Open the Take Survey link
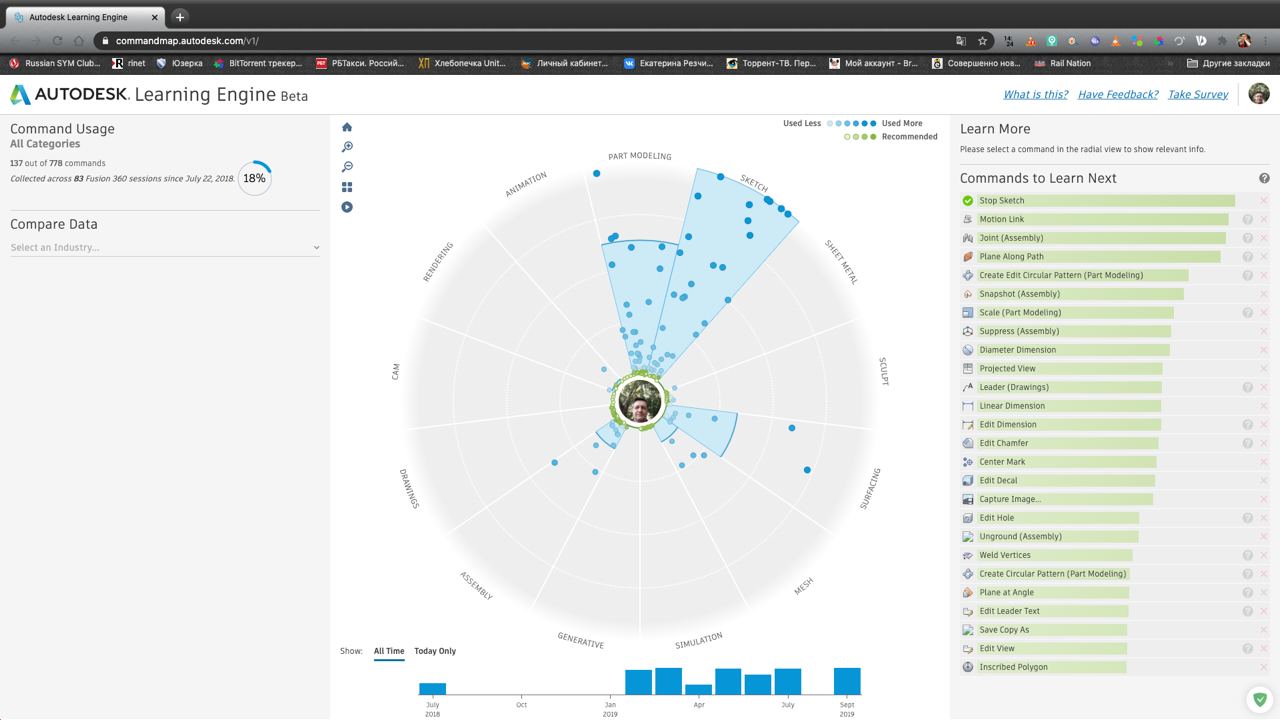Image resolution: width=1280 pixels, height=720 pixels. [x=1198, y=94]
